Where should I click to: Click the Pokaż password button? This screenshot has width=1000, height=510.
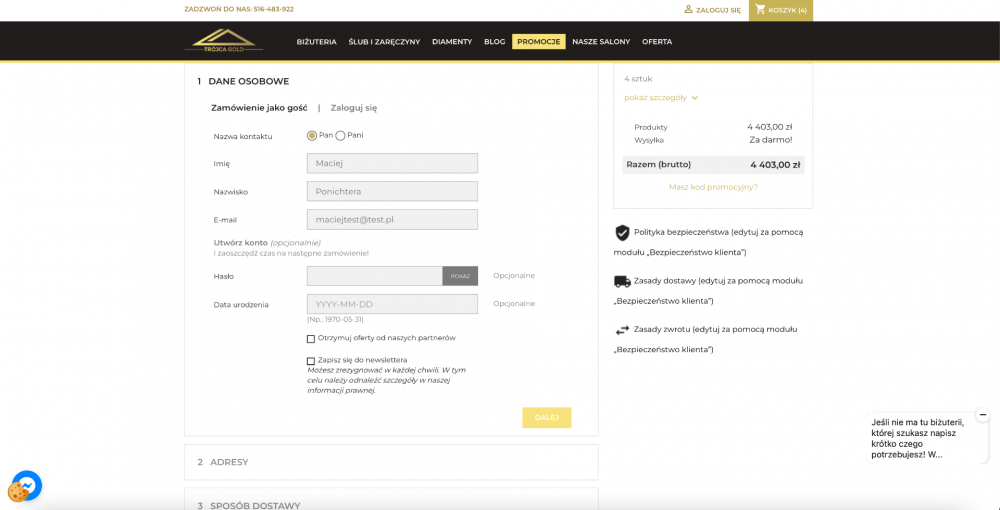pyautogui.click(x=460, y=276)
